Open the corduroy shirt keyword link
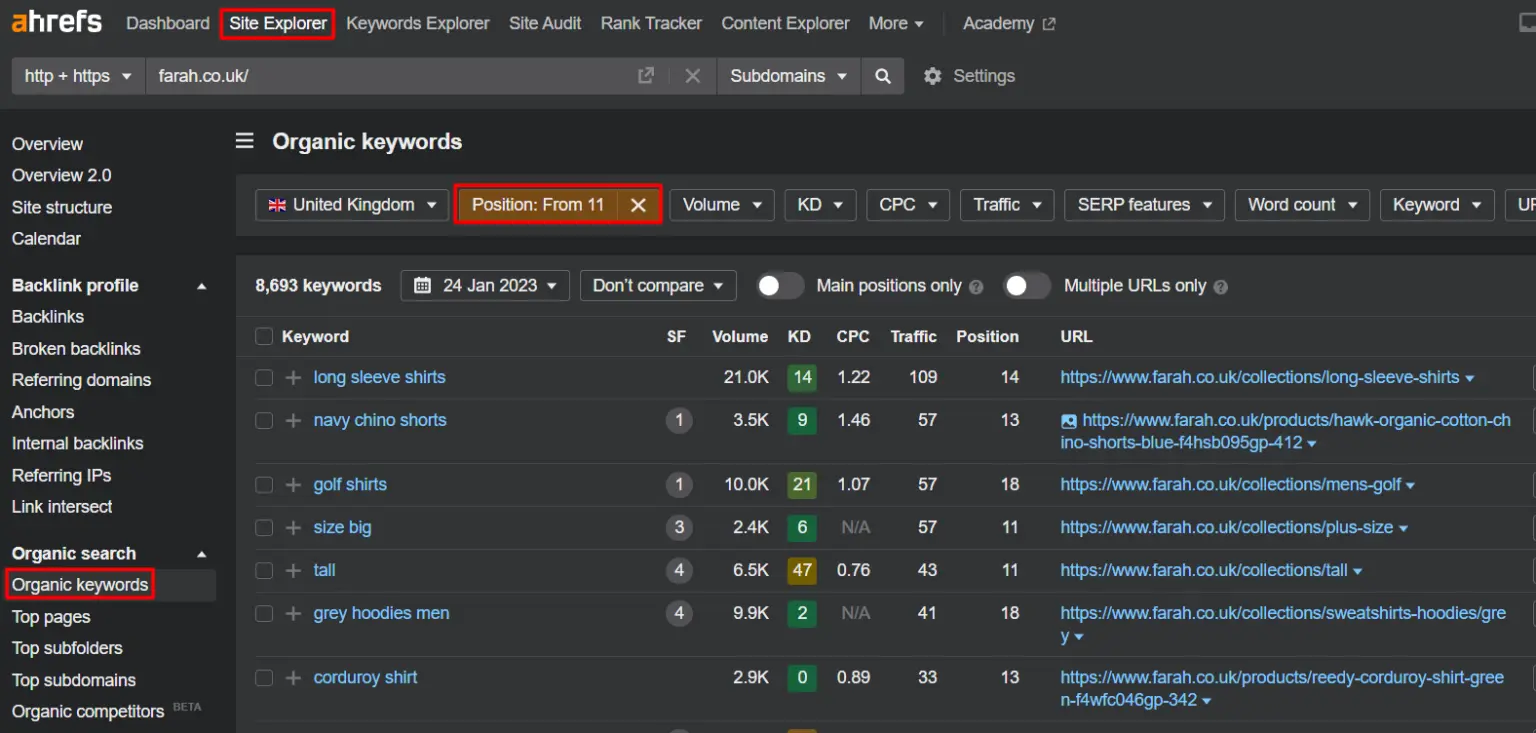 tap(366, 678)
